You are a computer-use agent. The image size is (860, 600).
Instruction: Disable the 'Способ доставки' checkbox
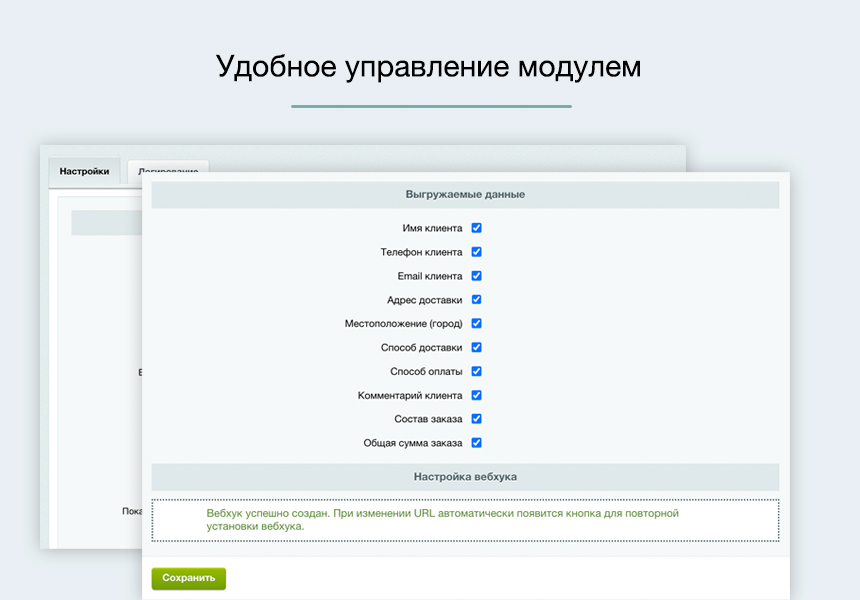[x=477, y=347]
